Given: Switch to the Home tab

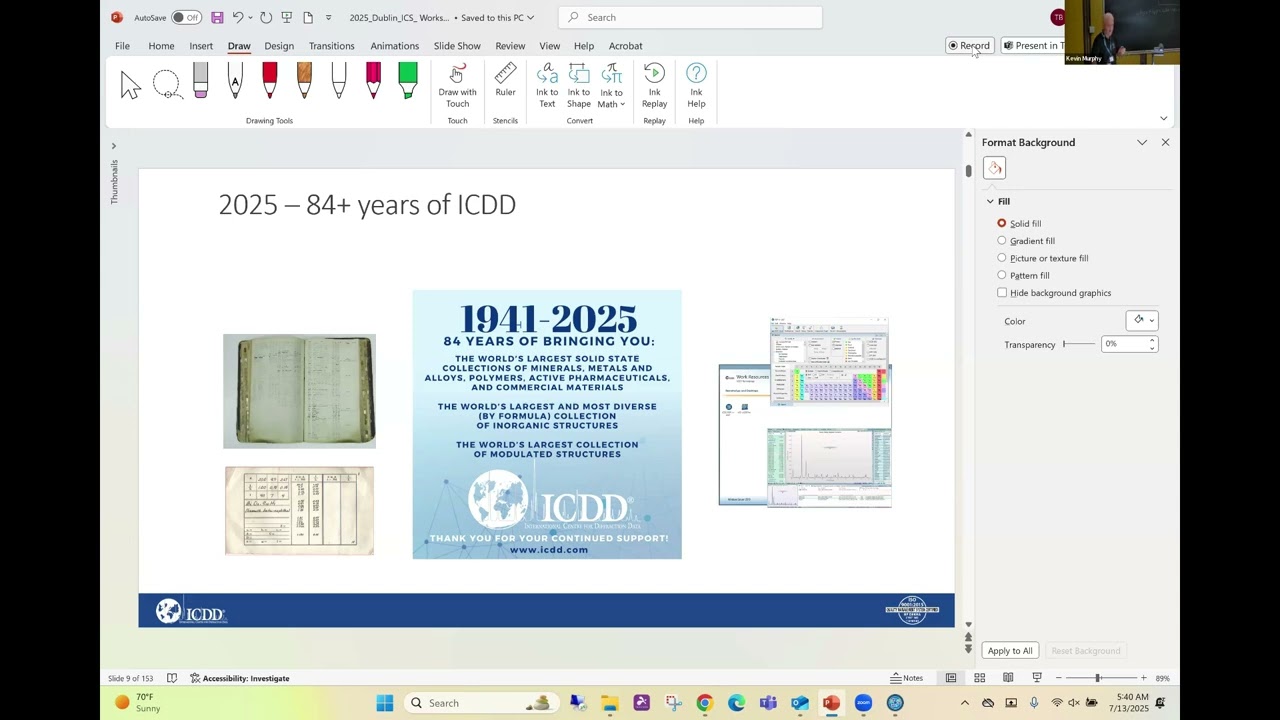Looking at the screenshot, I should click(161, 46).
